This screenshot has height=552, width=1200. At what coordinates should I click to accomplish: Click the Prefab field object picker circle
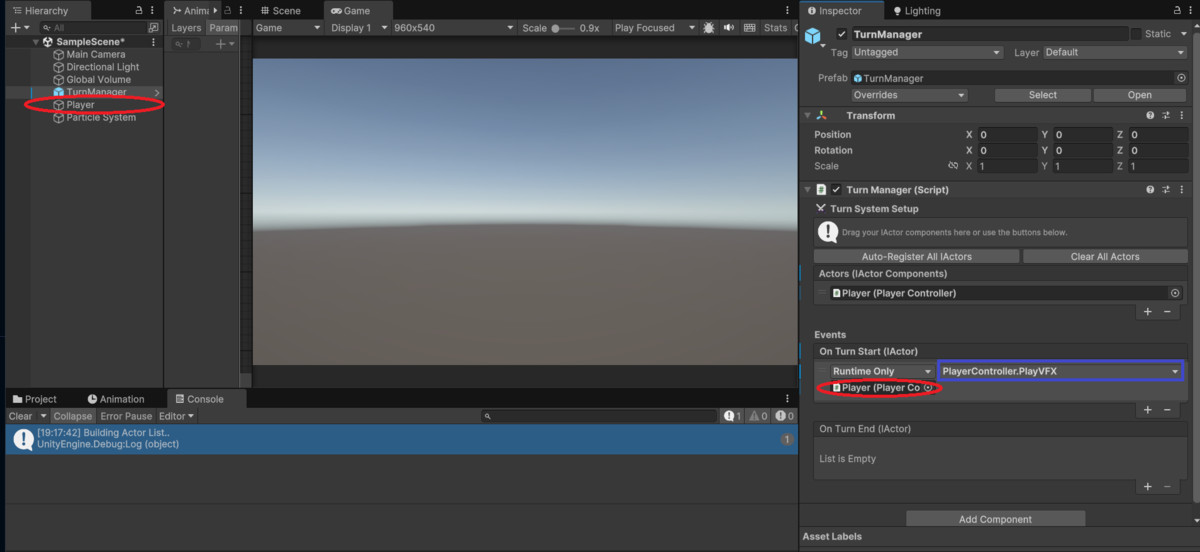pos(1181,78)
